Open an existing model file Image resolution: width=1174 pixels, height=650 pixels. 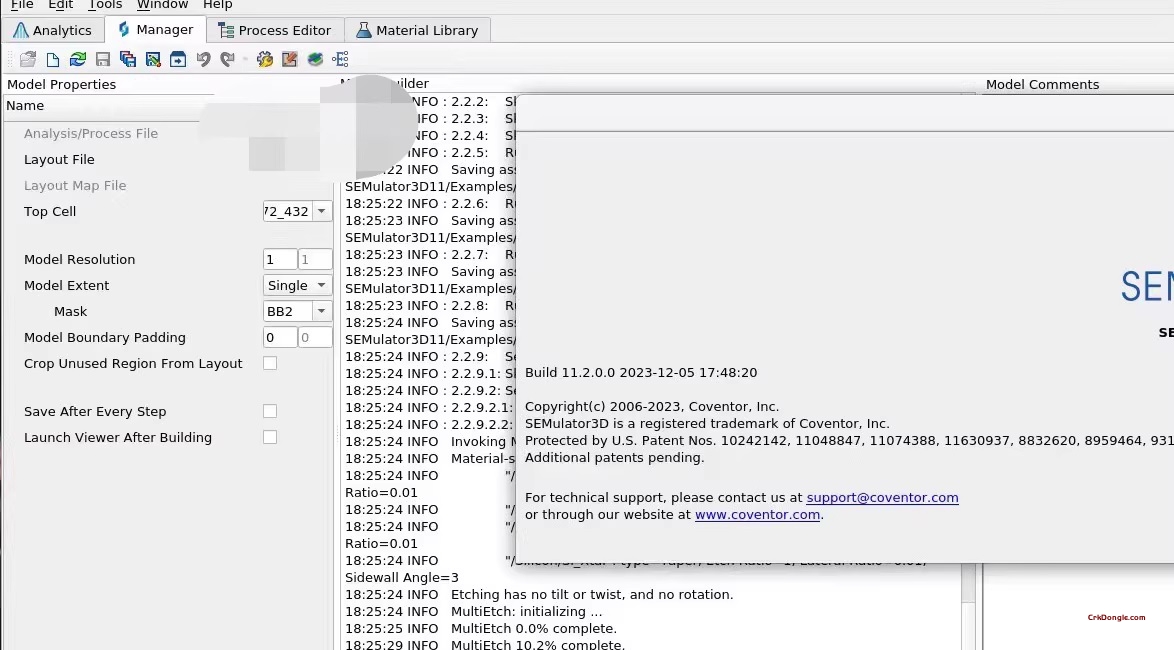[27, 59]
